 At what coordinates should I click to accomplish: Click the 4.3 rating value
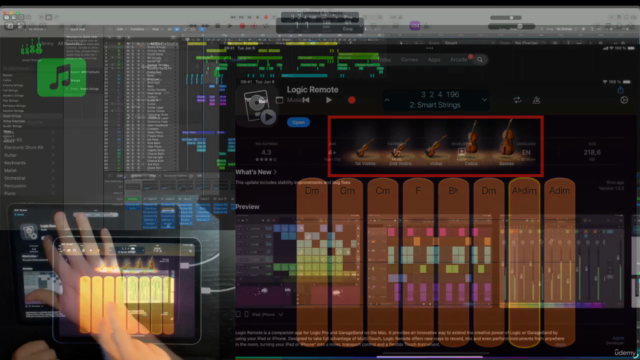pos(266,153)
